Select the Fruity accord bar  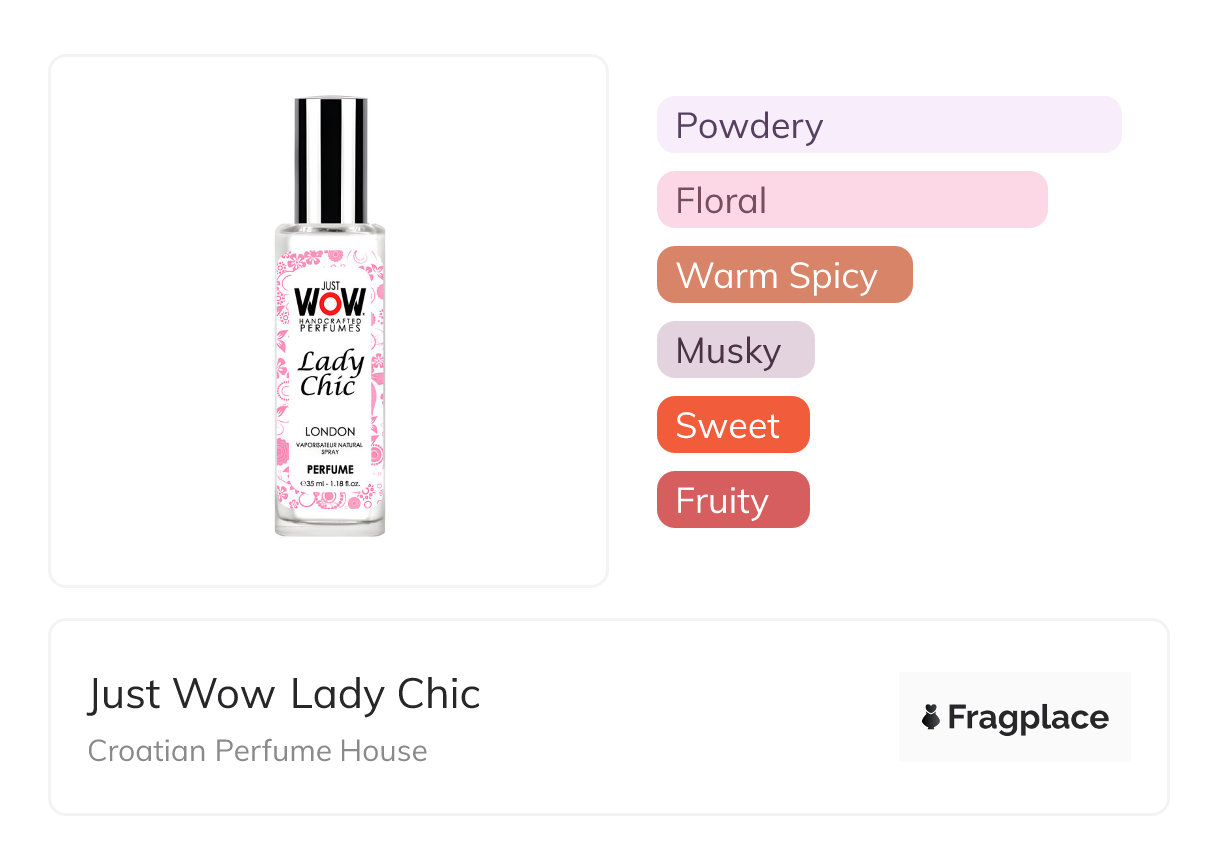pos(733,500)
